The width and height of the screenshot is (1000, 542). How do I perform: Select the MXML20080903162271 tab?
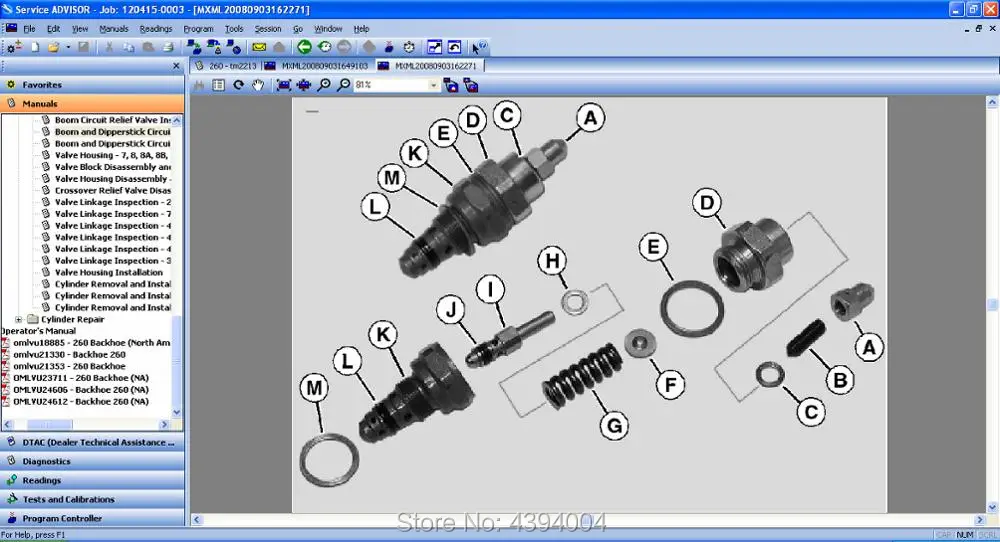(x=429, y=66)
